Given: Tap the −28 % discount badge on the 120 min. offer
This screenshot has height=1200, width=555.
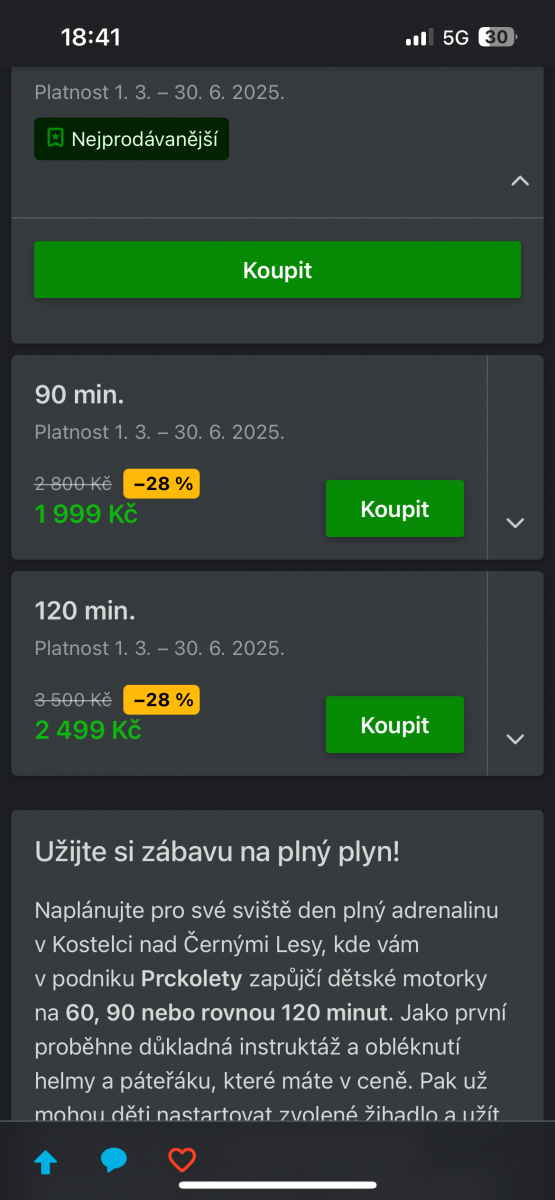Looking at the screenshot, I should pos(162,700).
